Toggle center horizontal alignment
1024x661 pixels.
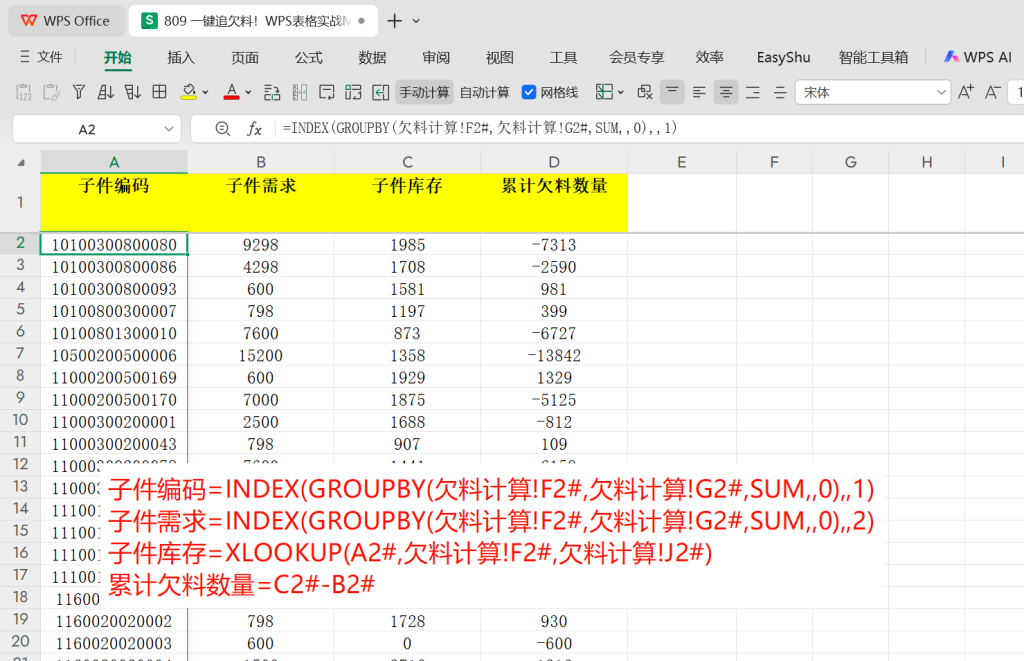726,92
